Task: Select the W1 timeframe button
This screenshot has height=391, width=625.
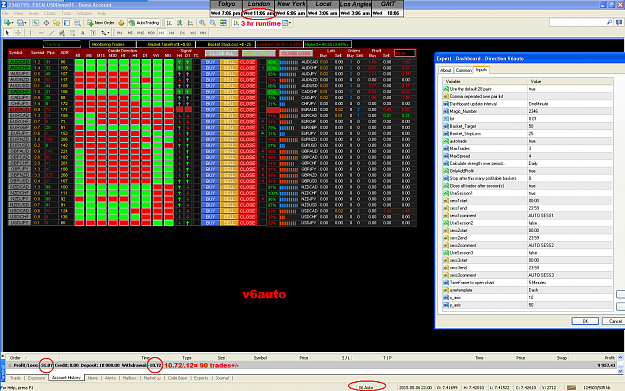Action: pos(193,33)
